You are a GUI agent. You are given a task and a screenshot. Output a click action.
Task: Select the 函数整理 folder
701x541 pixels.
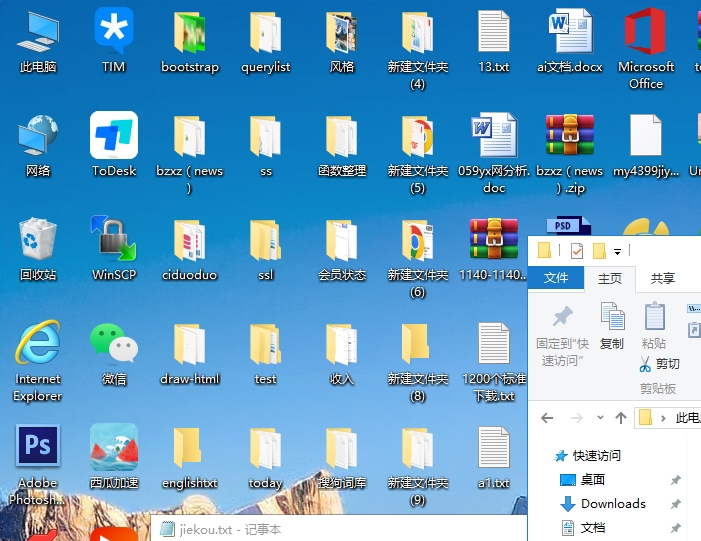(342, 146)
